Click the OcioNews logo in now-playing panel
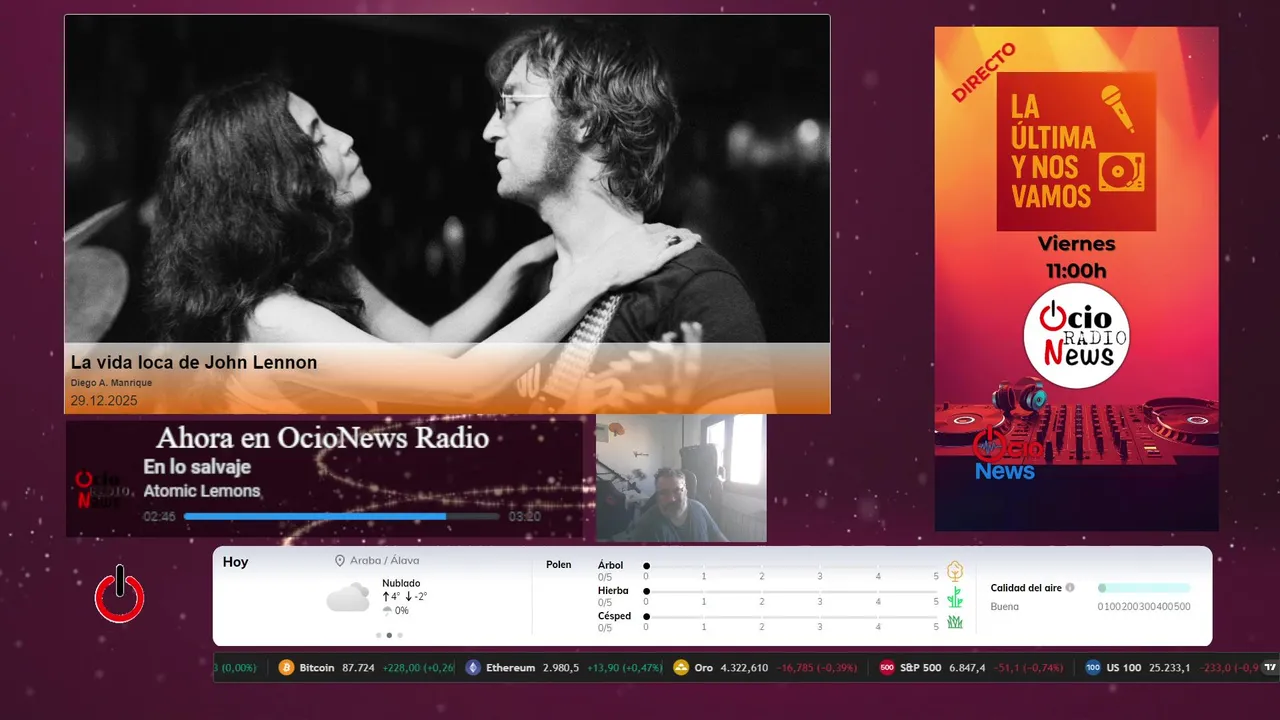The image size is (1280, 720). [102, 489]
